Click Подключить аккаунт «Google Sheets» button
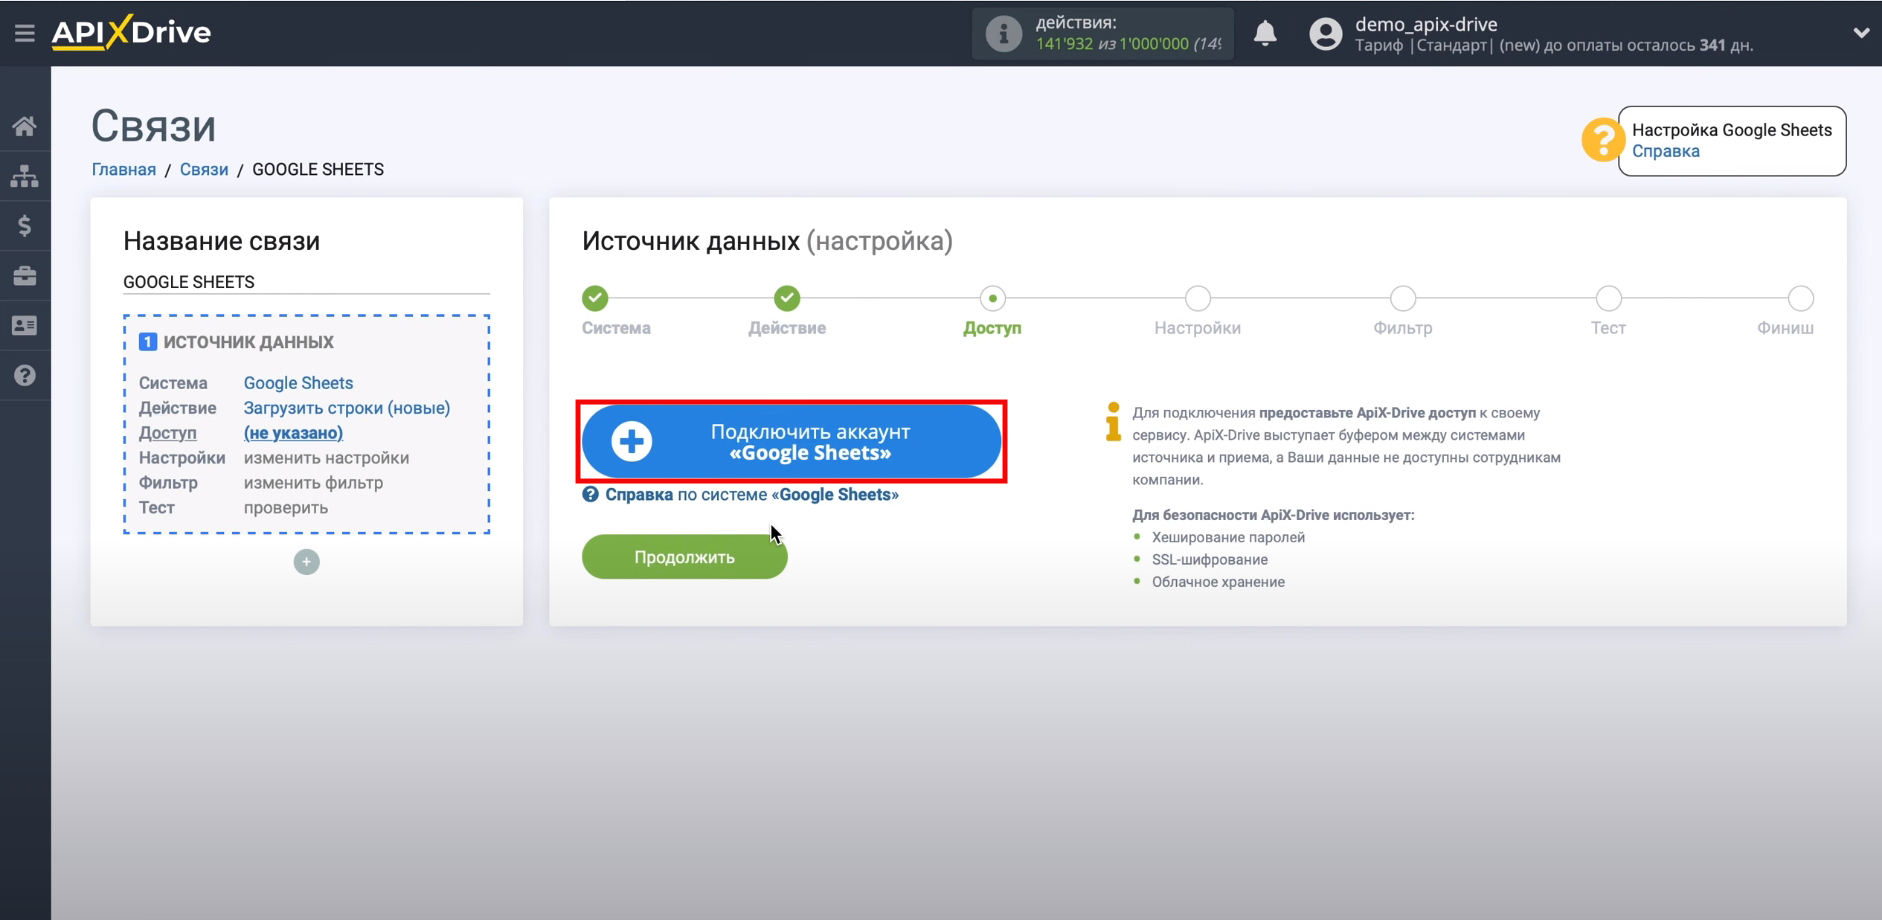 [x=791, y=442]
